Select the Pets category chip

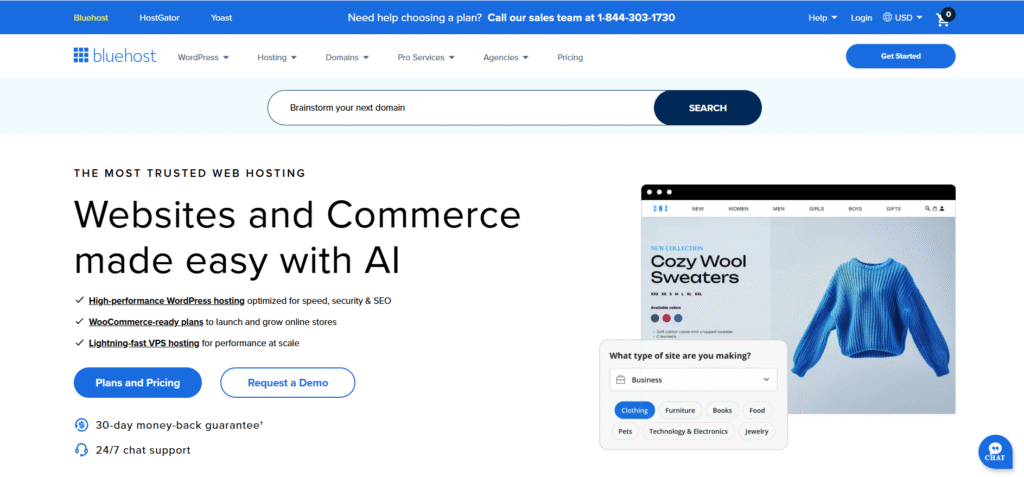tap(625, 431)
